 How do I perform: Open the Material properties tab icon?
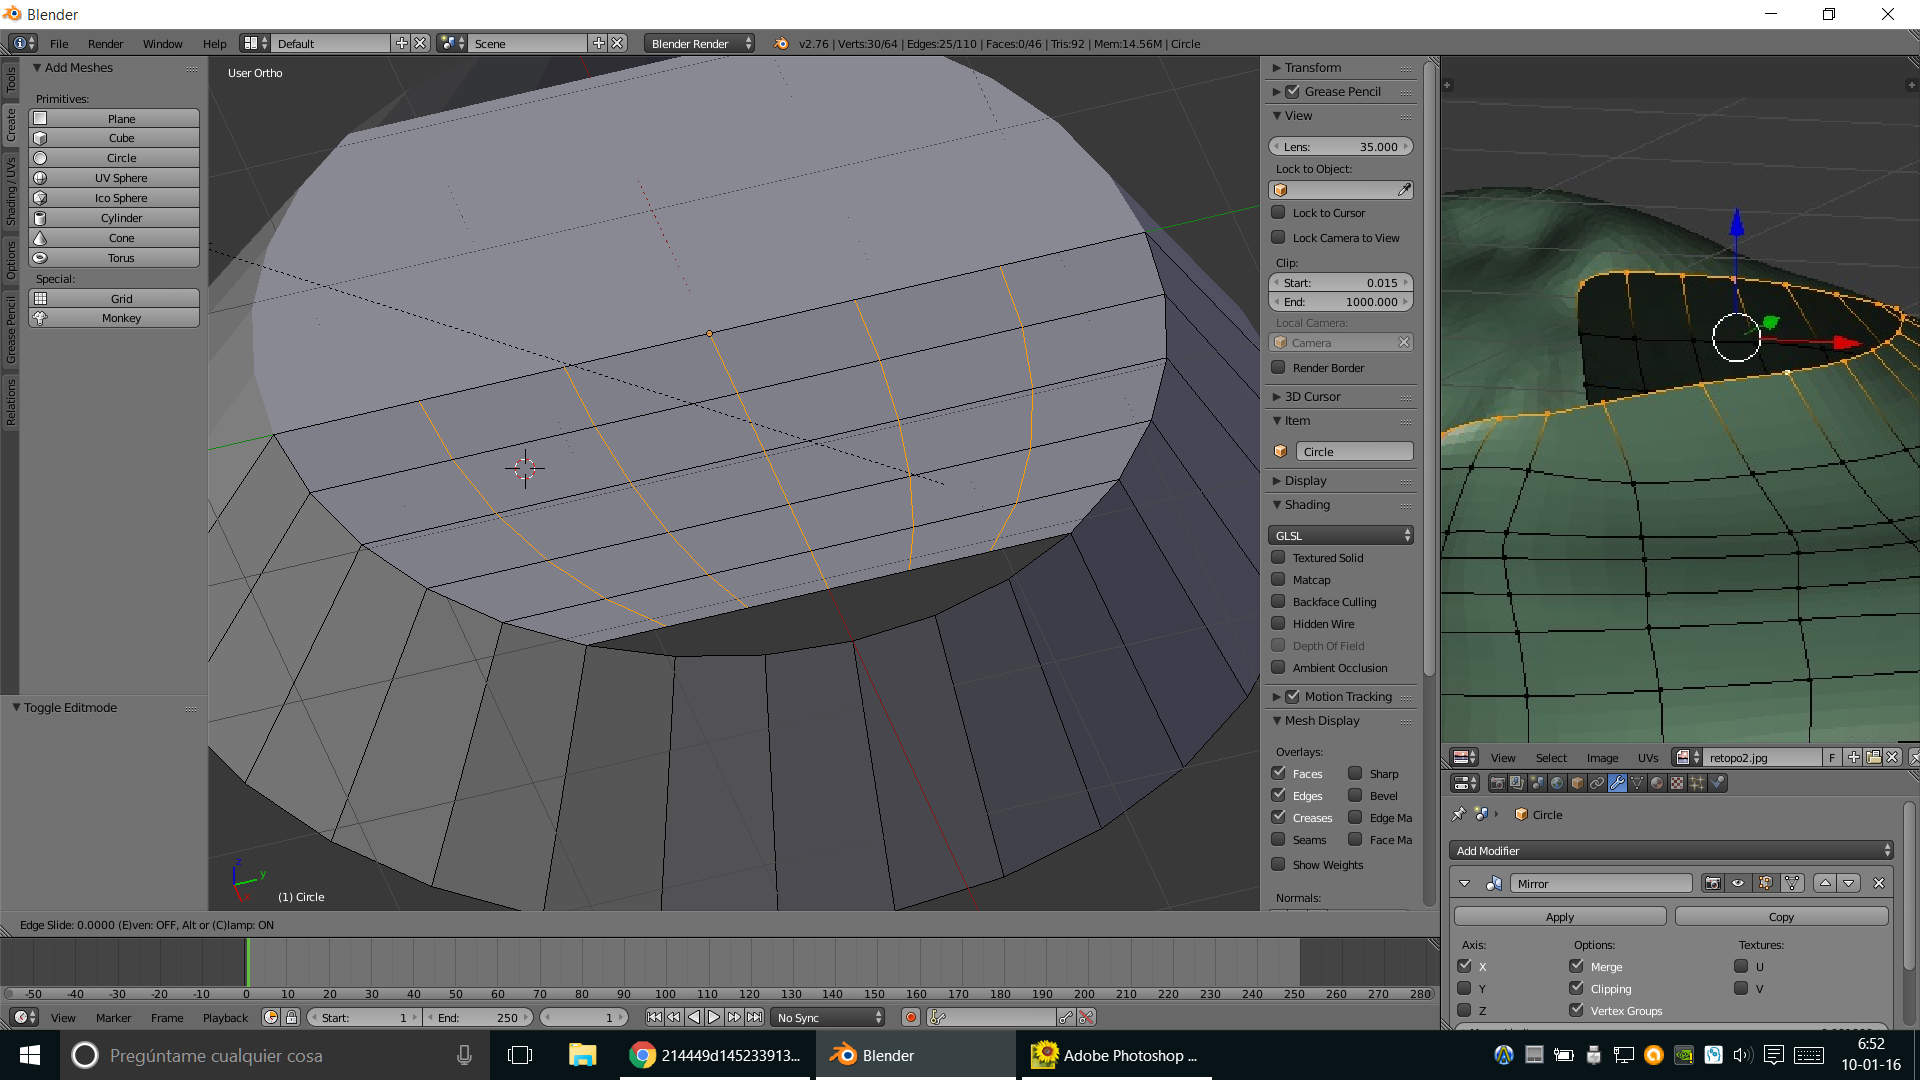(x=1657, y=783)
